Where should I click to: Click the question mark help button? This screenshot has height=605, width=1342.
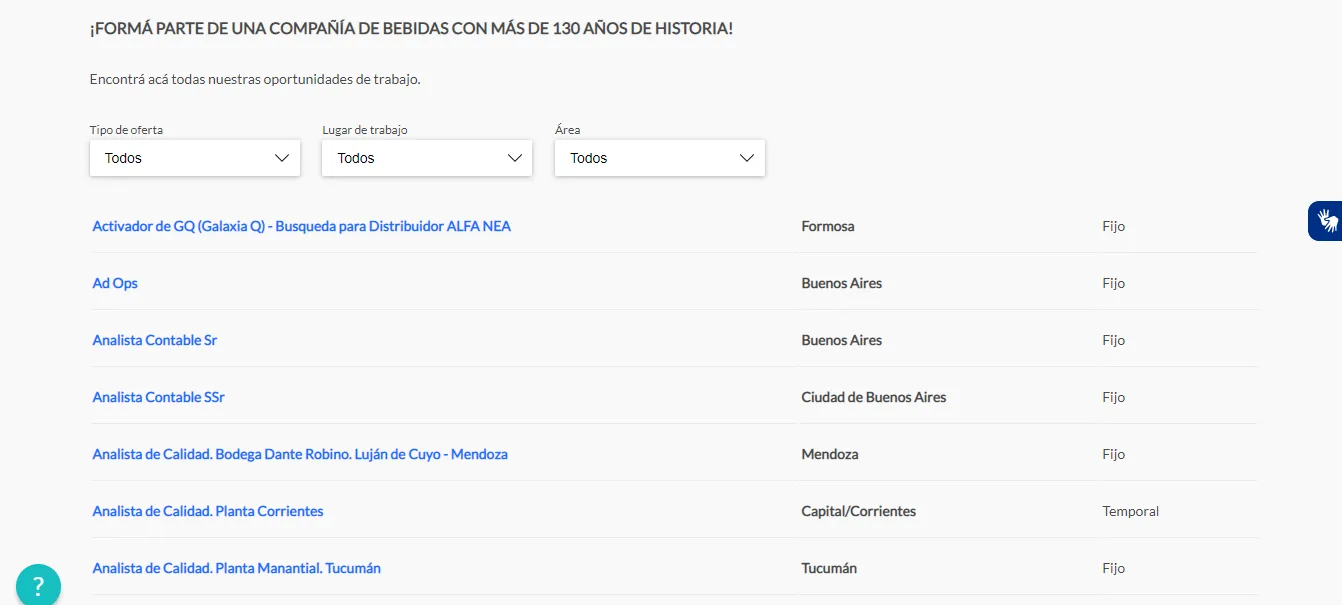pos(38,586)
